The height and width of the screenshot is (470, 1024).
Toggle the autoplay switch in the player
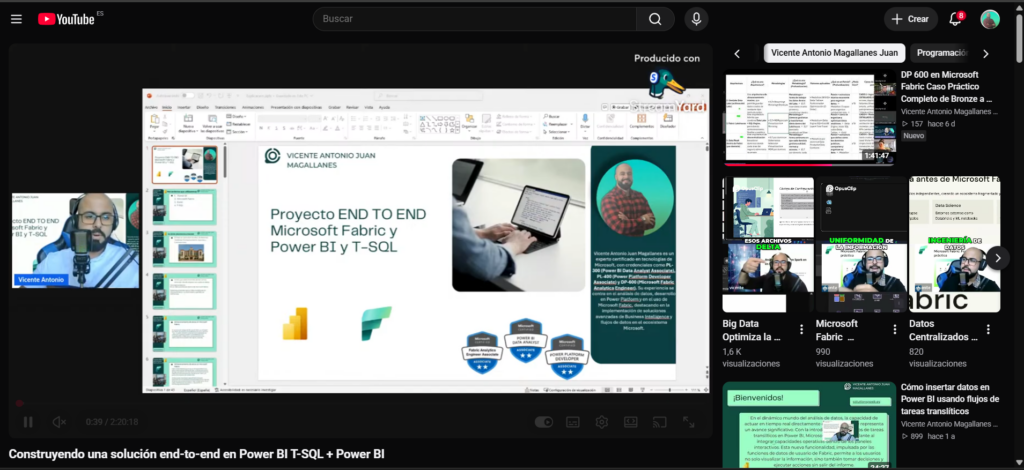point(543,422)
